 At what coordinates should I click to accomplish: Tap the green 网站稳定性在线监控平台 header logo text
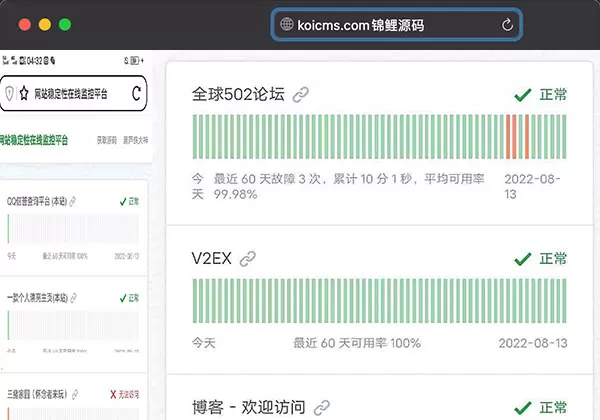click(x=34, y=140)
